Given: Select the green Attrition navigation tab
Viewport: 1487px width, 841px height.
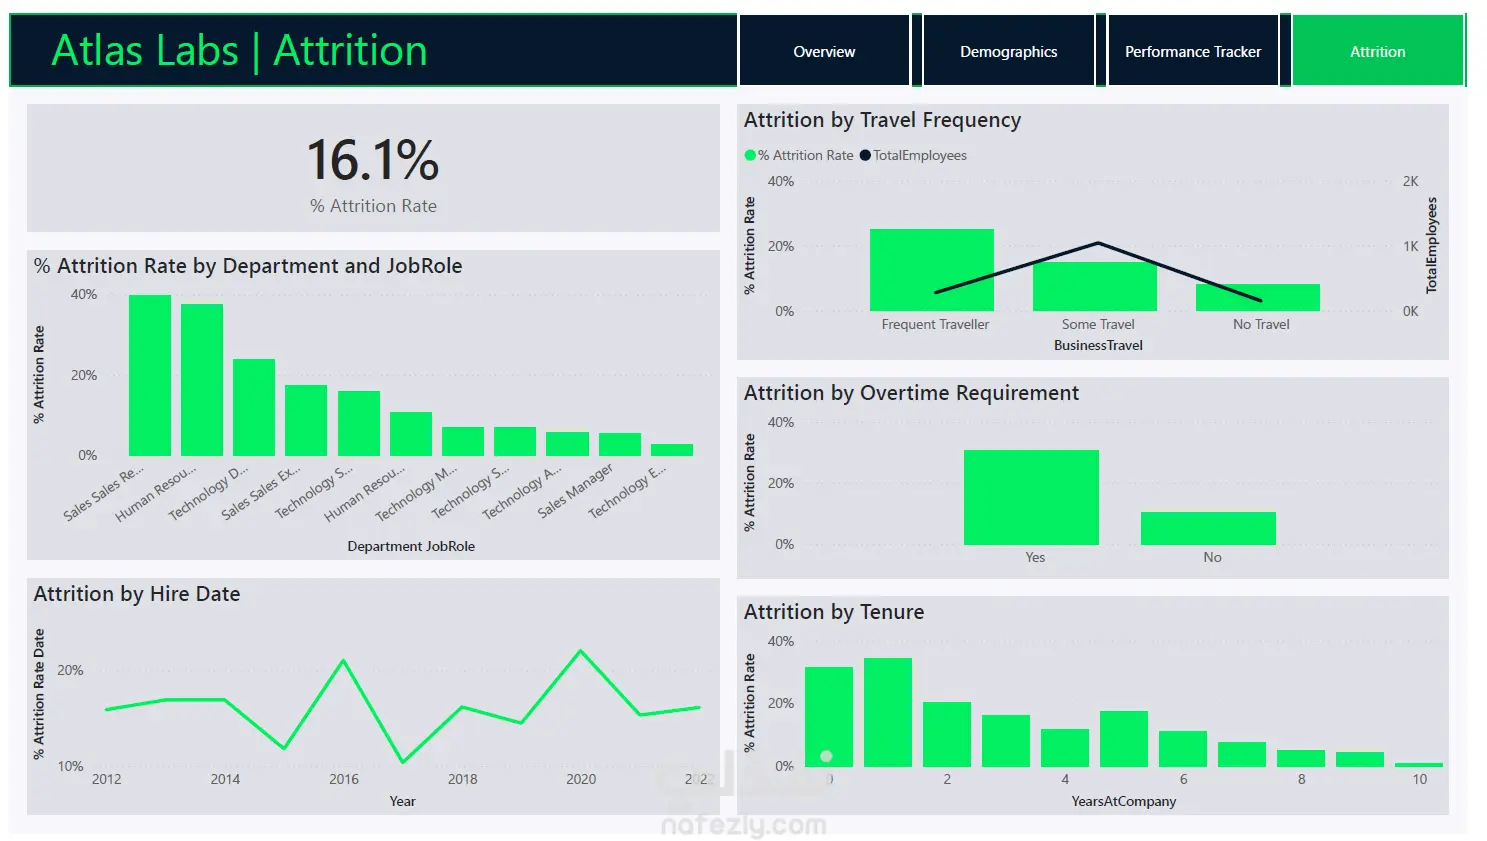Looking at the screenshot, I should [1377, 51].
